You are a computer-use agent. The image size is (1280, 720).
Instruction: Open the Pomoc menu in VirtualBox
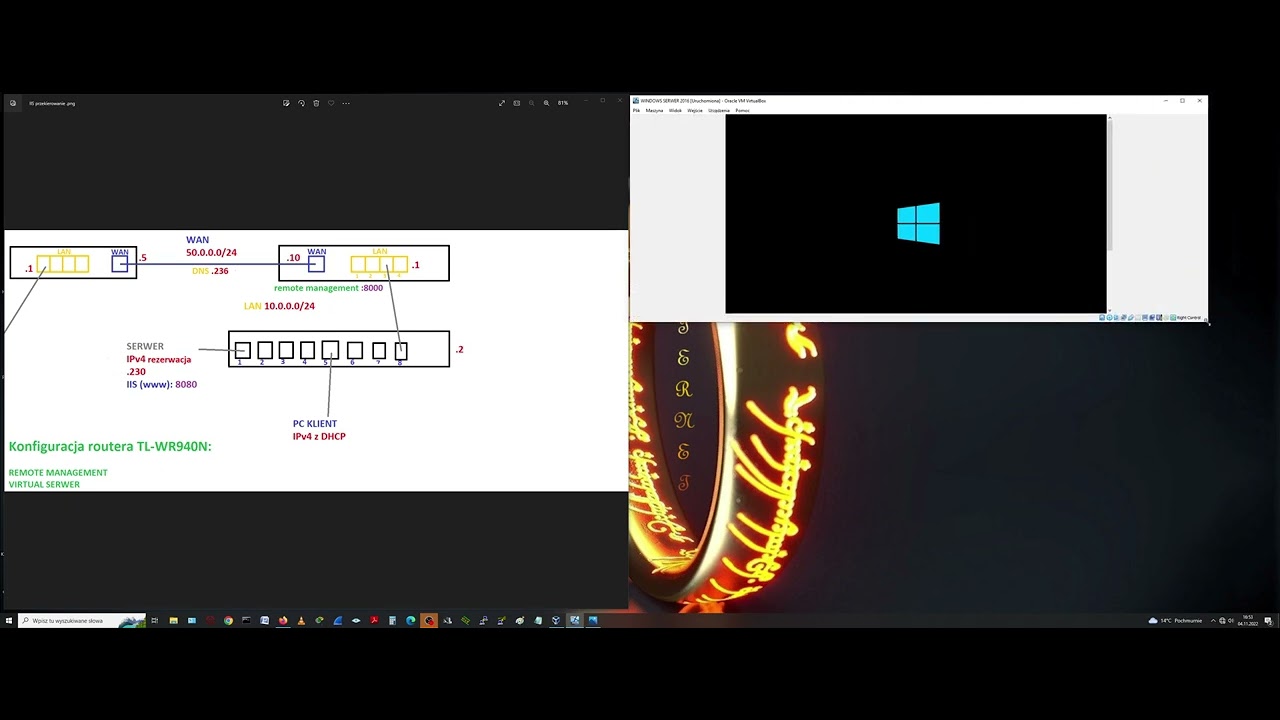742,110
